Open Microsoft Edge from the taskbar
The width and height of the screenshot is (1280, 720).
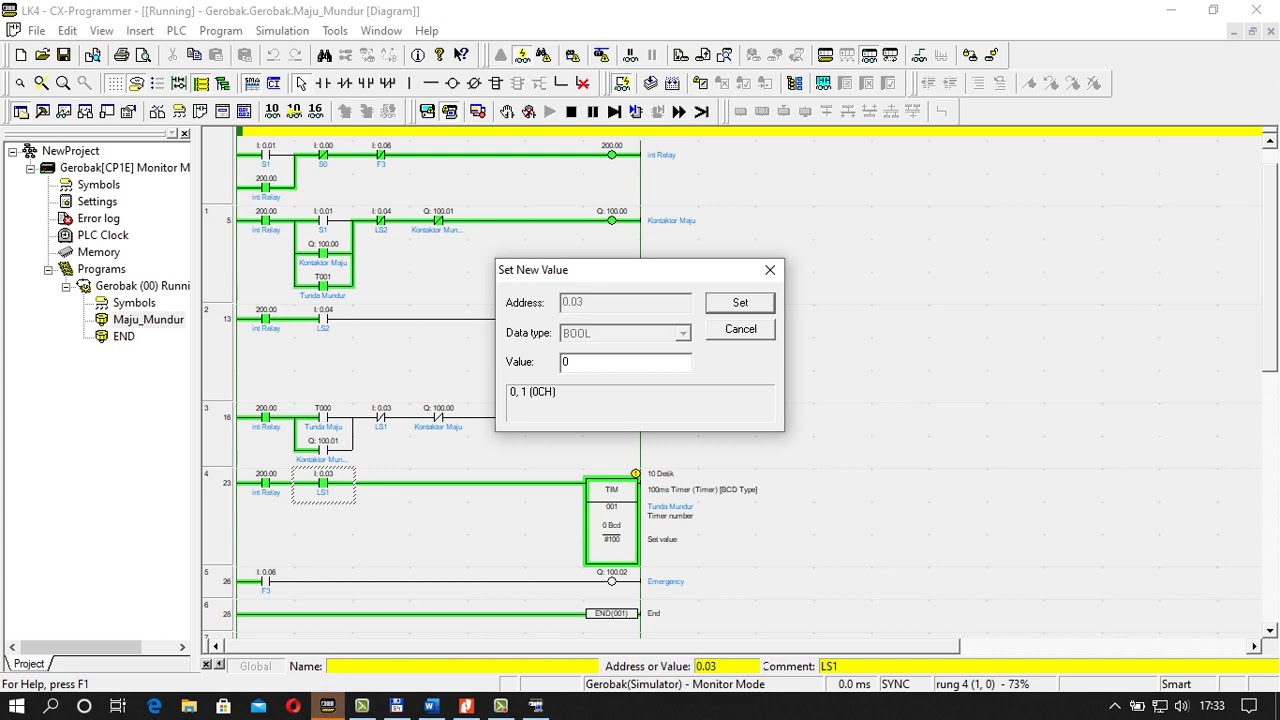154,706
